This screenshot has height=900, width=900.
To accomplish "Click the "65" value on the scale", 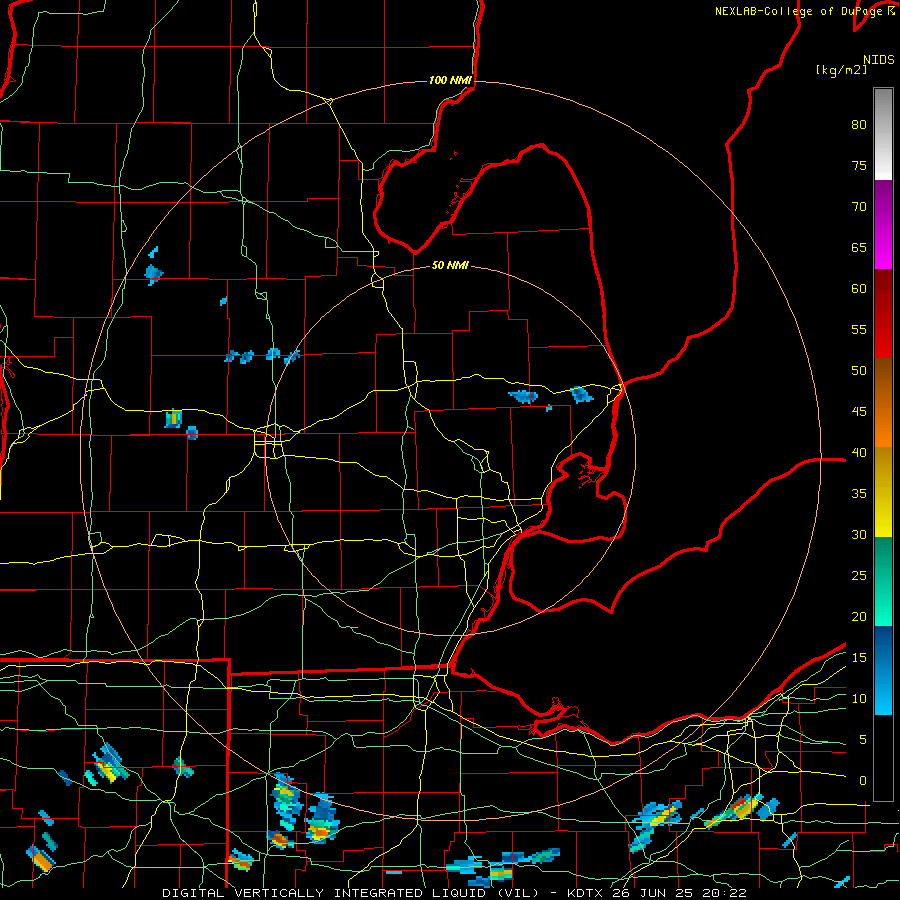I will point(859,248).
